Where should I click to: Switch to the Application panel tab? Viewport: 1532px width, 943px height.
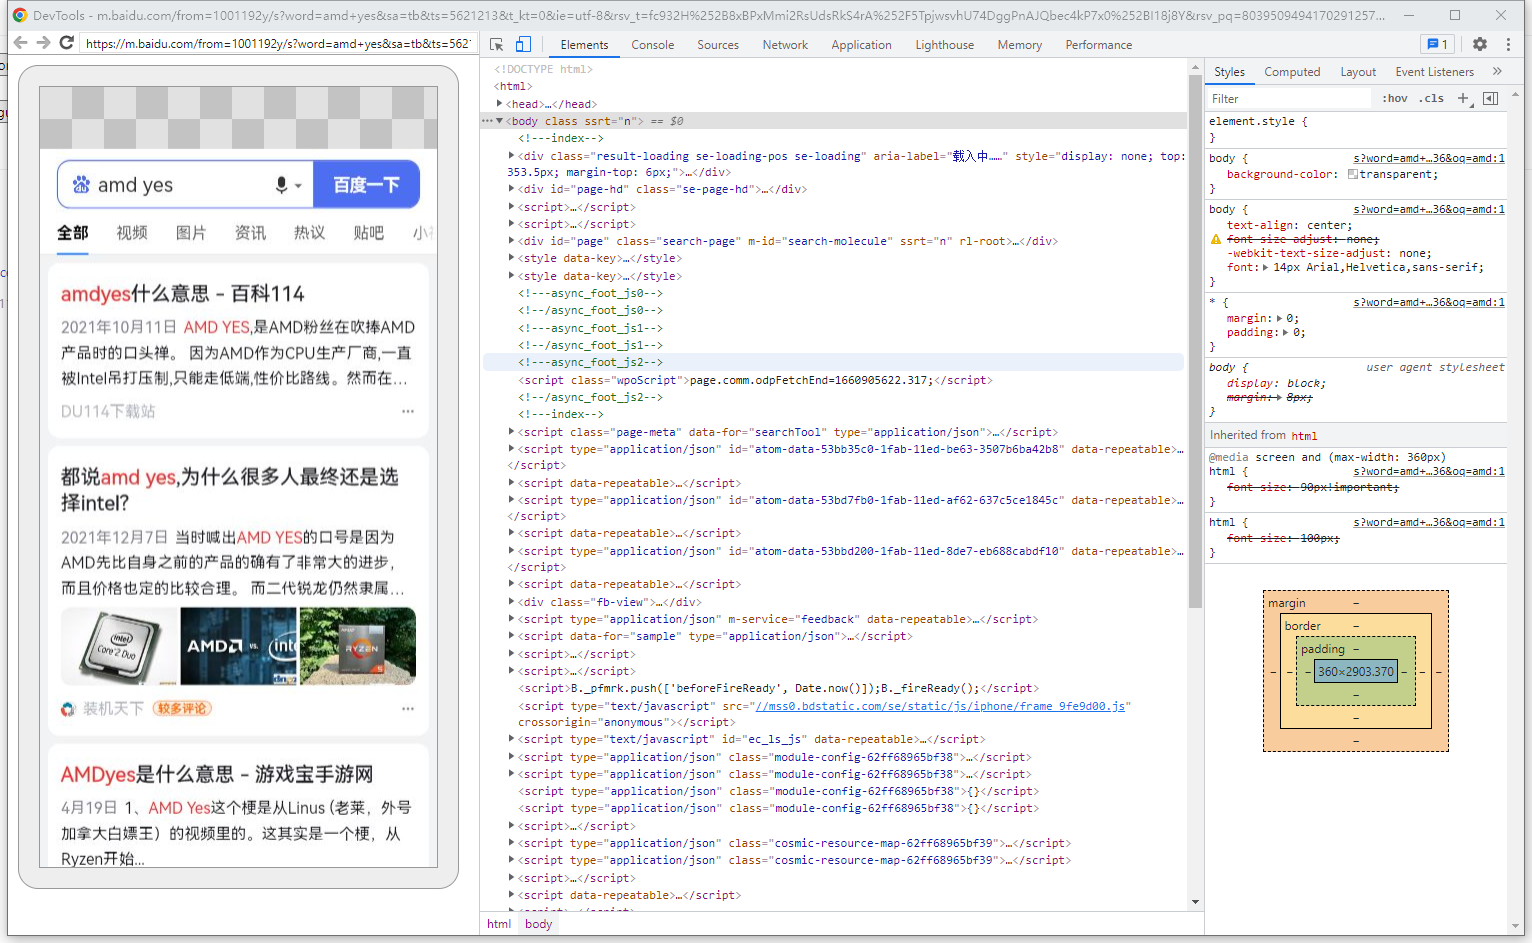coord(861,45)
